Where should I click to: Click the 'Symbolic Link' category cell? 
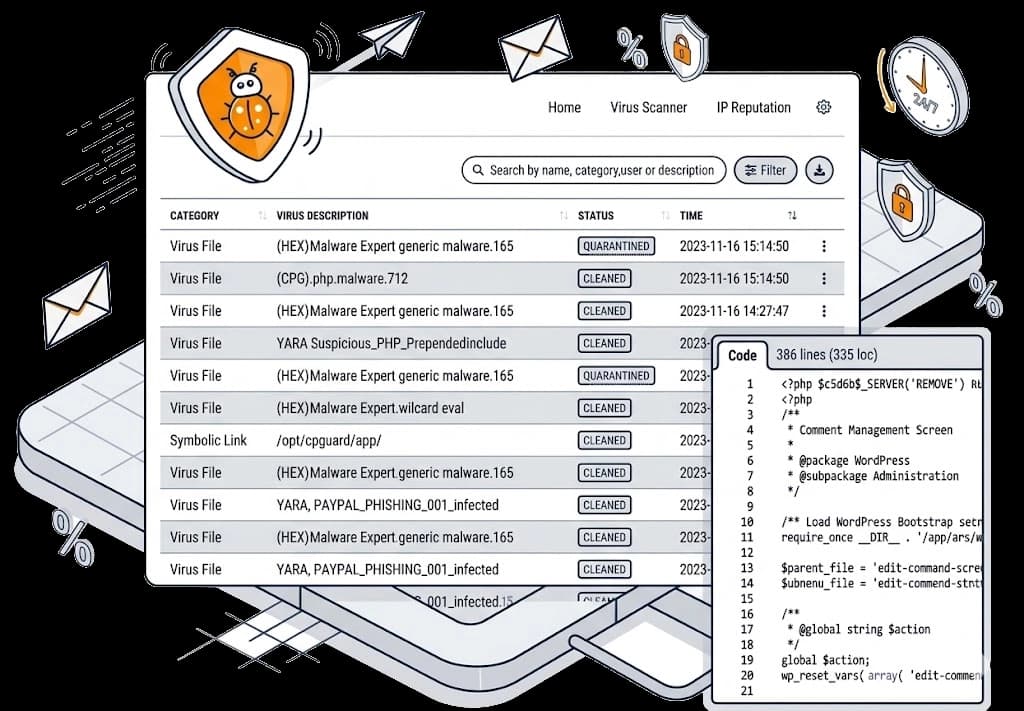click(x=208, y=441)
